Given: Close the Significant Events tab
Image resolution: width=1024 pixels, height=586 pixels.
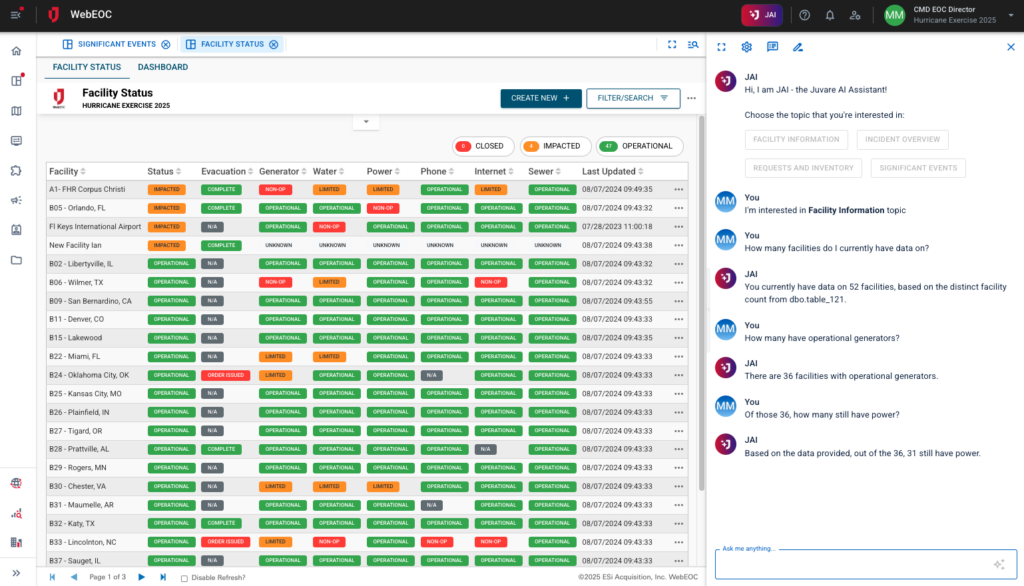Looking at the screenshot, I should click(166, 44).
